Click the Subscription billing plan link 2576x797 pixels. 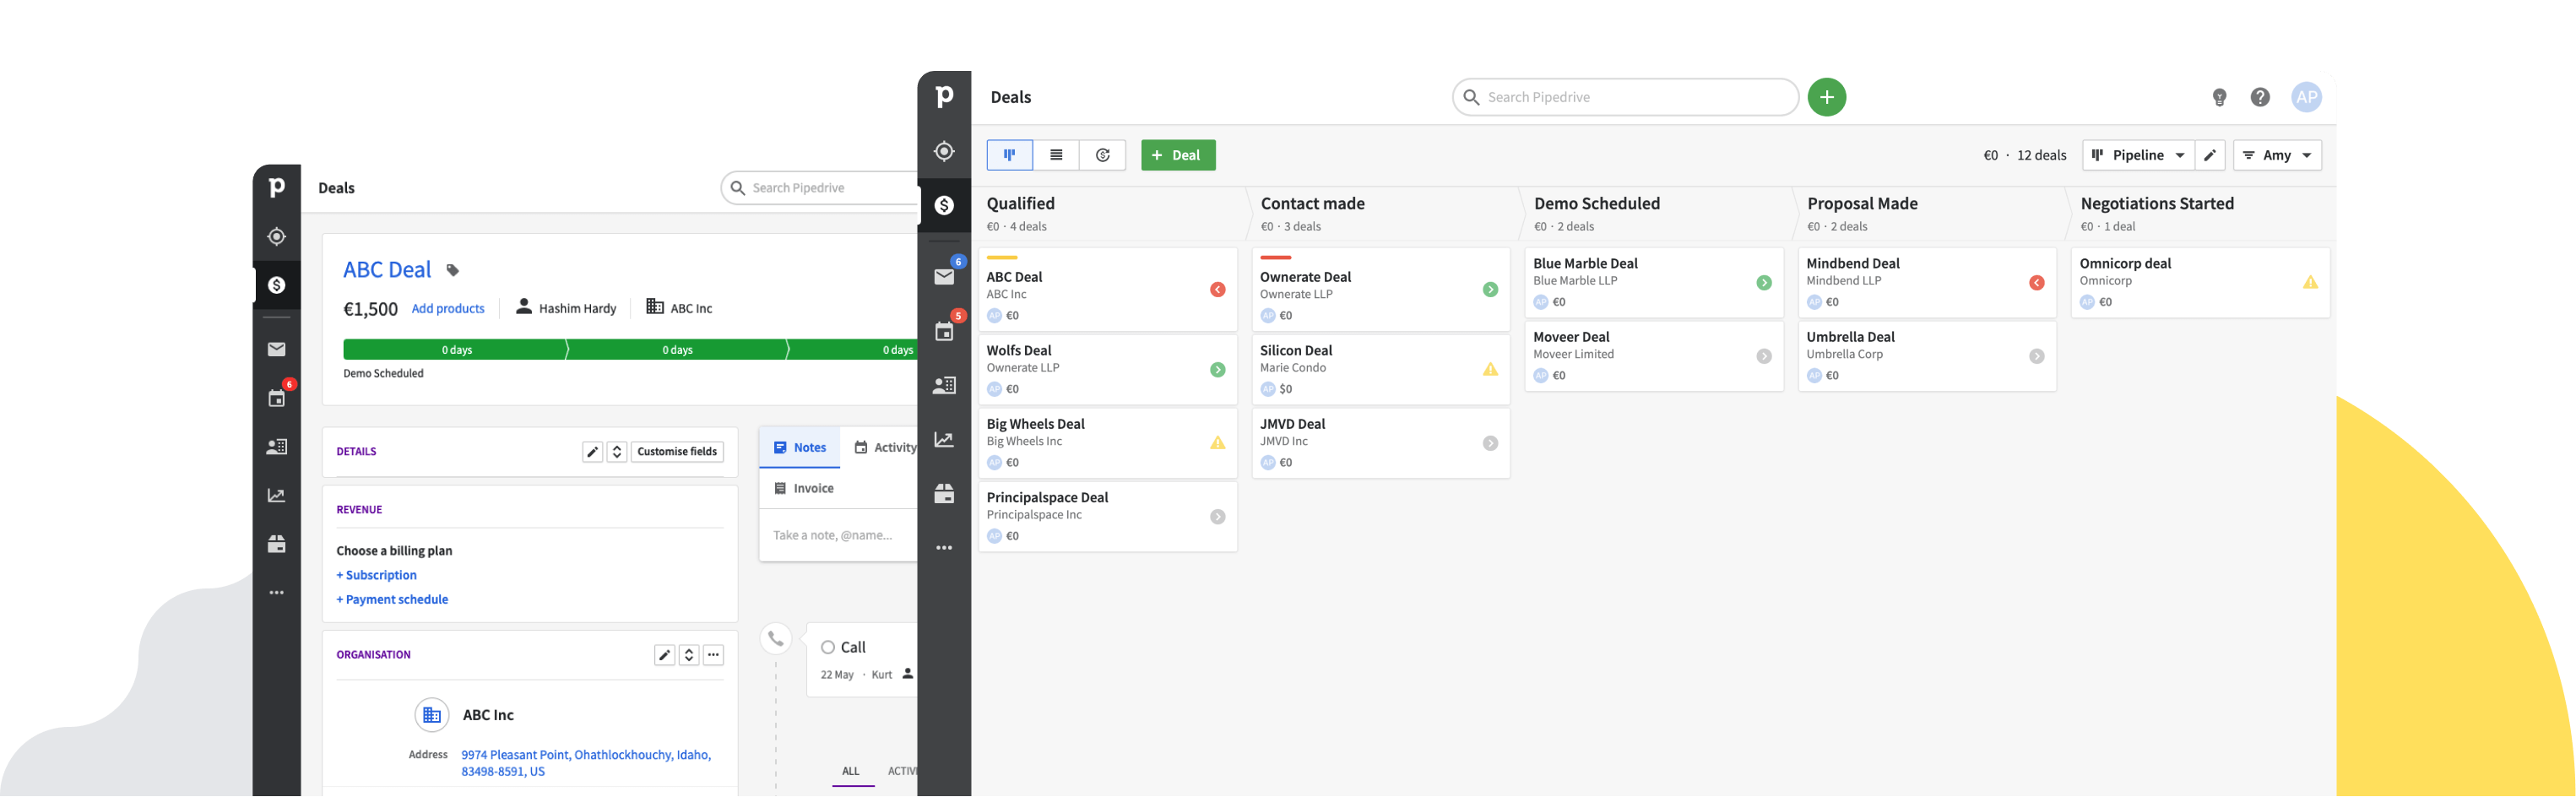(x=377, y=574)
